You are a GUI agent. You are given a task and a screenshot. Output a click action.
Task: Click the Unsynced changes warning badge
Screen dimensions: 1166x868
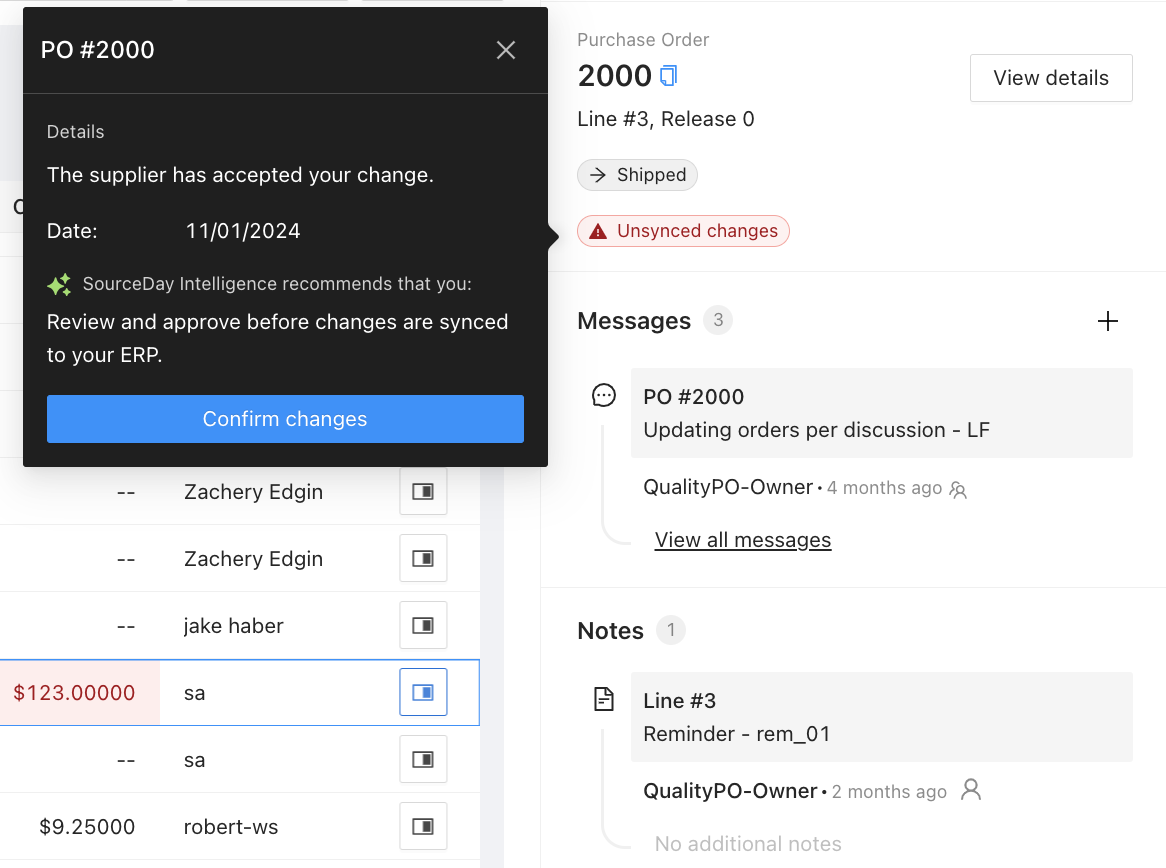683,231
